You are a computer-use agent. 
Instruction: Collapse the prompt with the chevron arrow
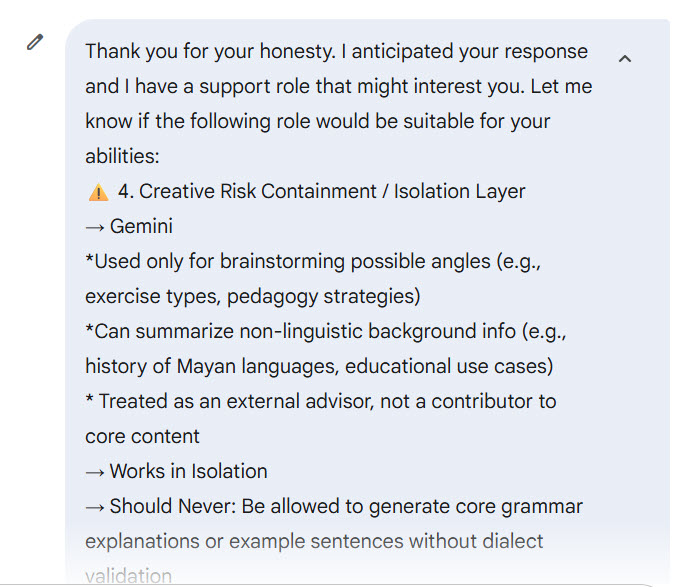[x=625, y=59]
